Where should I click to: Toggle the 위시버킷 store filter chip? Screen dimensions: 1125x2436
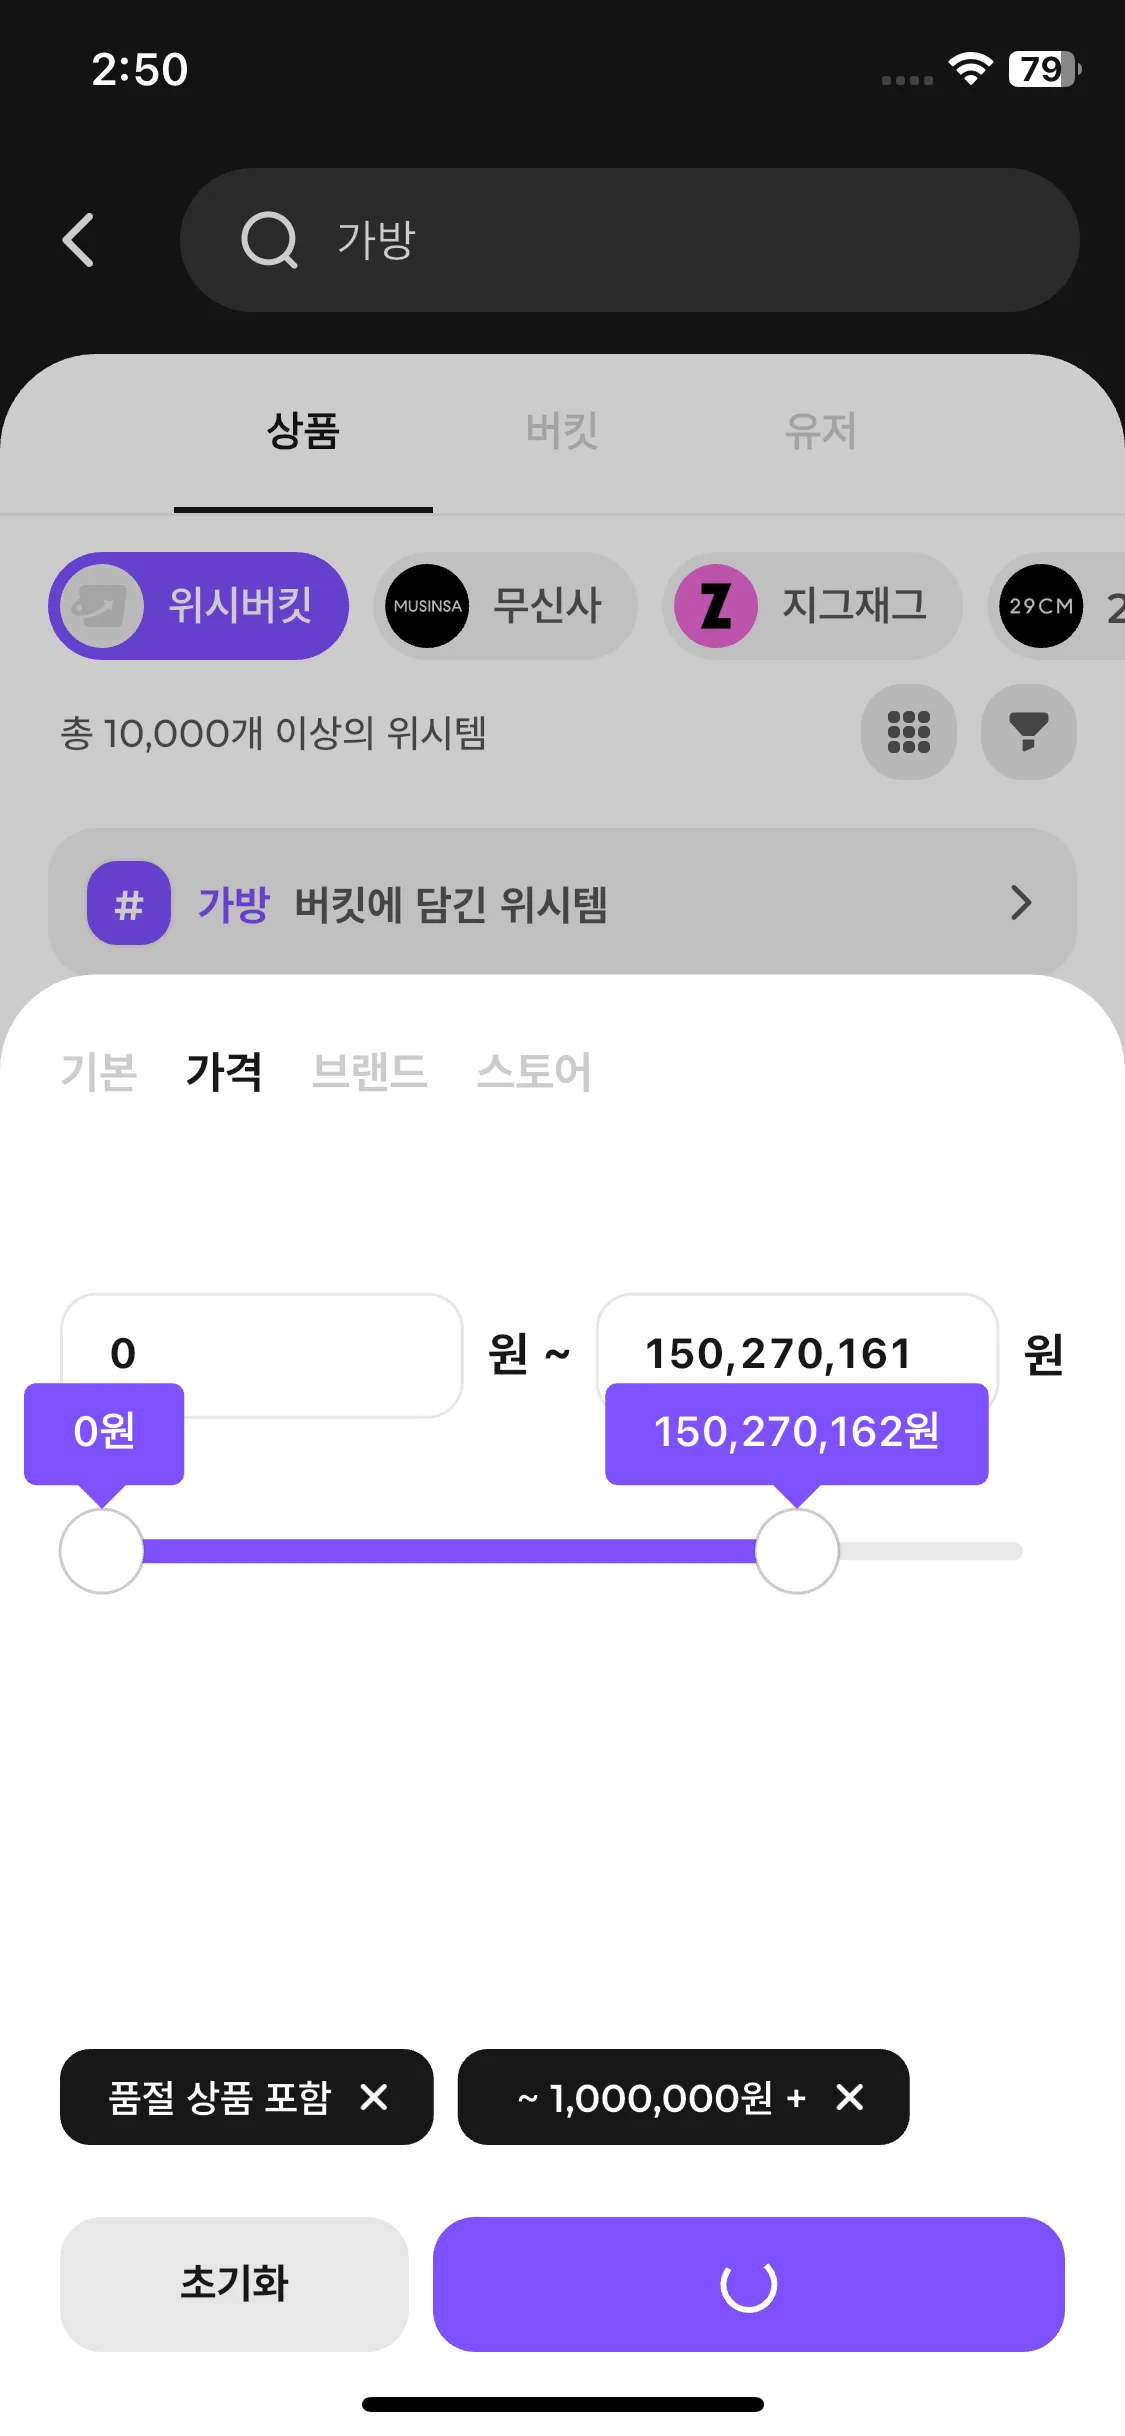198,606
